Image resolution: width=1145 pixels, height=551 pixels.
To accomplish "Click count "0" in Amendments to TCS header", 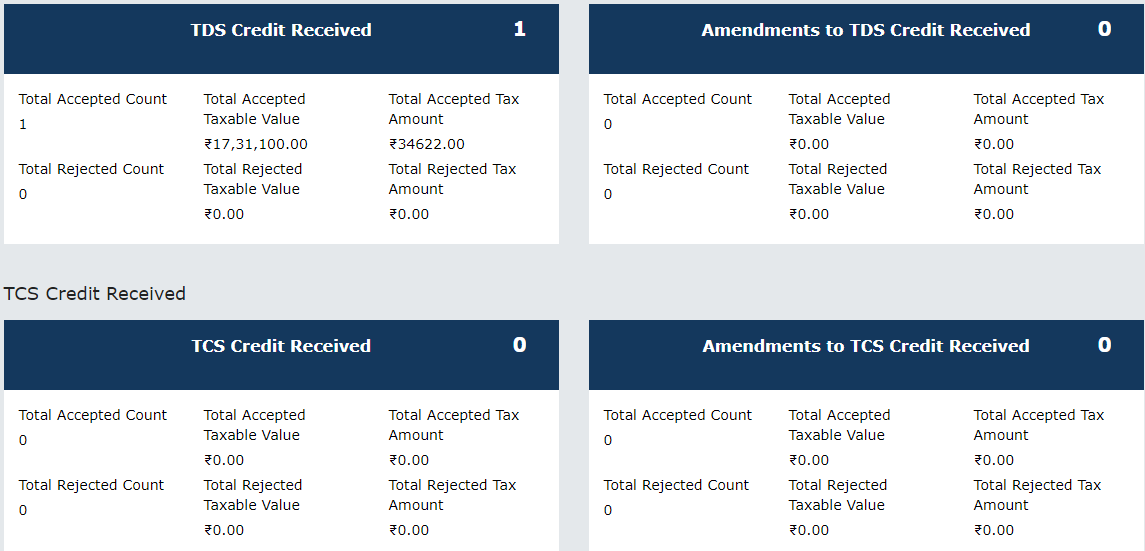I will 1104,346.
